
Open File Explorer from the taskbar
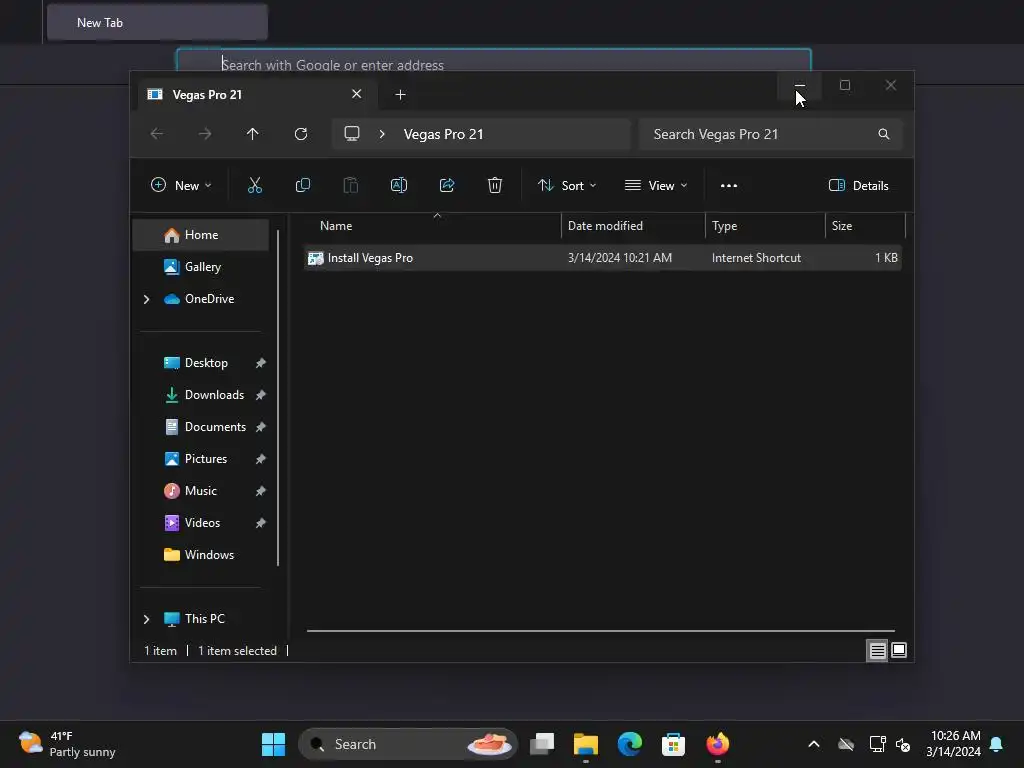tap(586, 744)
